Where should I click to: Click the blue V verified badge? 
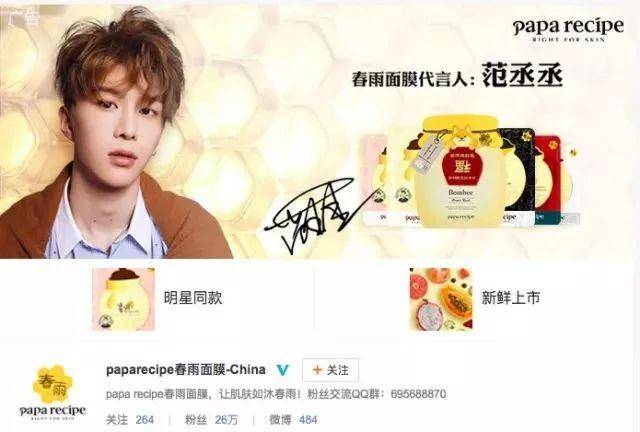click(x=283, y=370)
